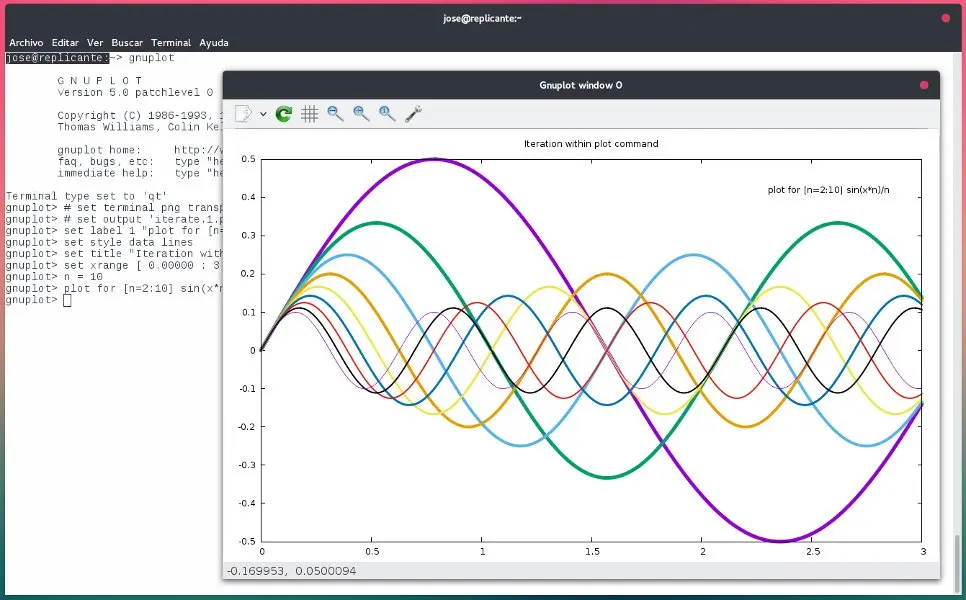Open the Terminal menu

point(170,42)
